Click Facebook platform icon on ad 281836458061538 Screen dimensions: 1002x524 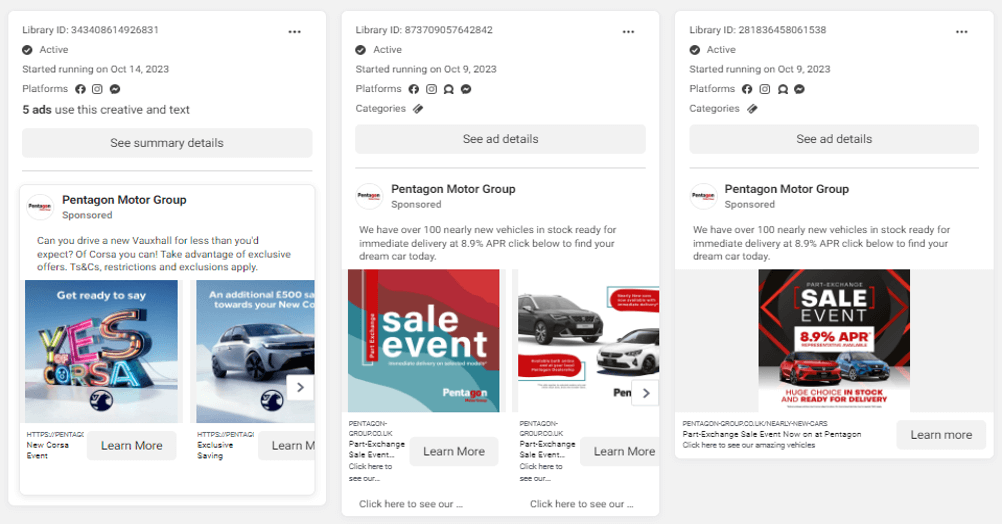(747, 89)
